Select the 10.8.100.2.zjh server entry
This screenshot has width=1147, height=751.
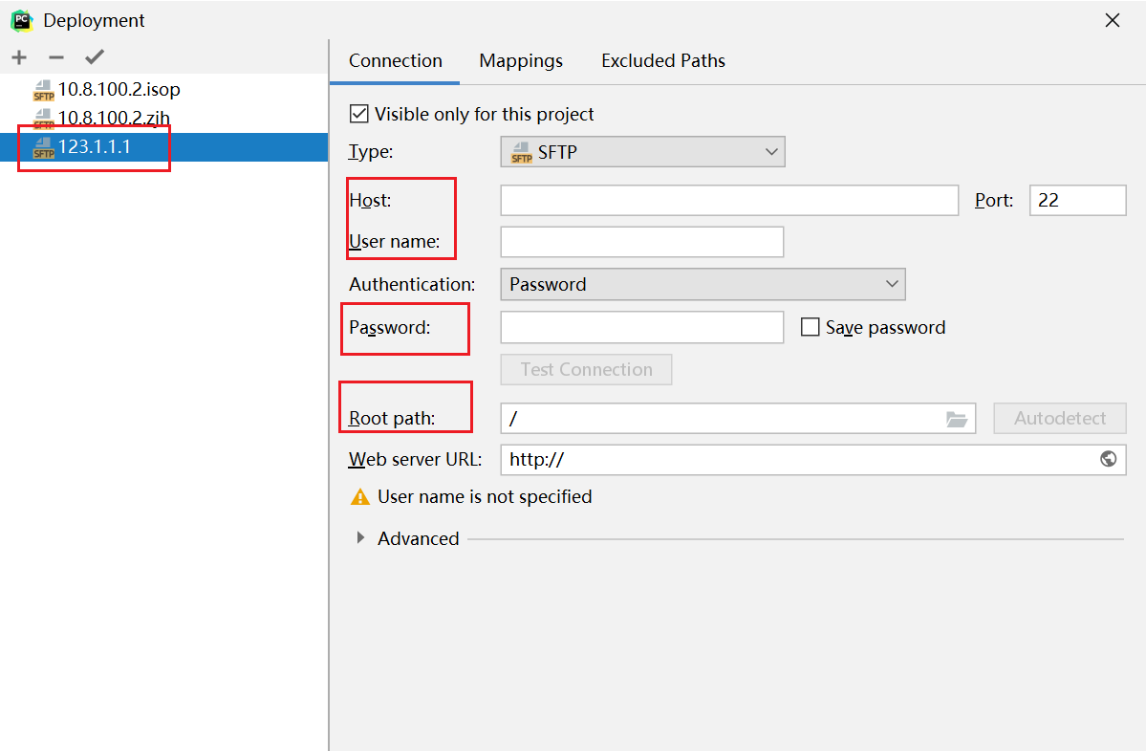[113, 118]
